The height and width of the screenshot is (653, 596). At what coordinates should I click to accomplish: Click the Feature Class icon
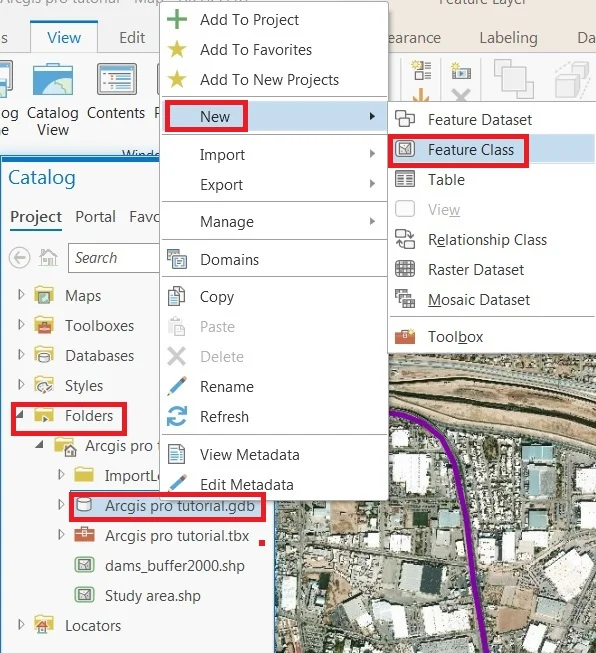coord(405,149)
